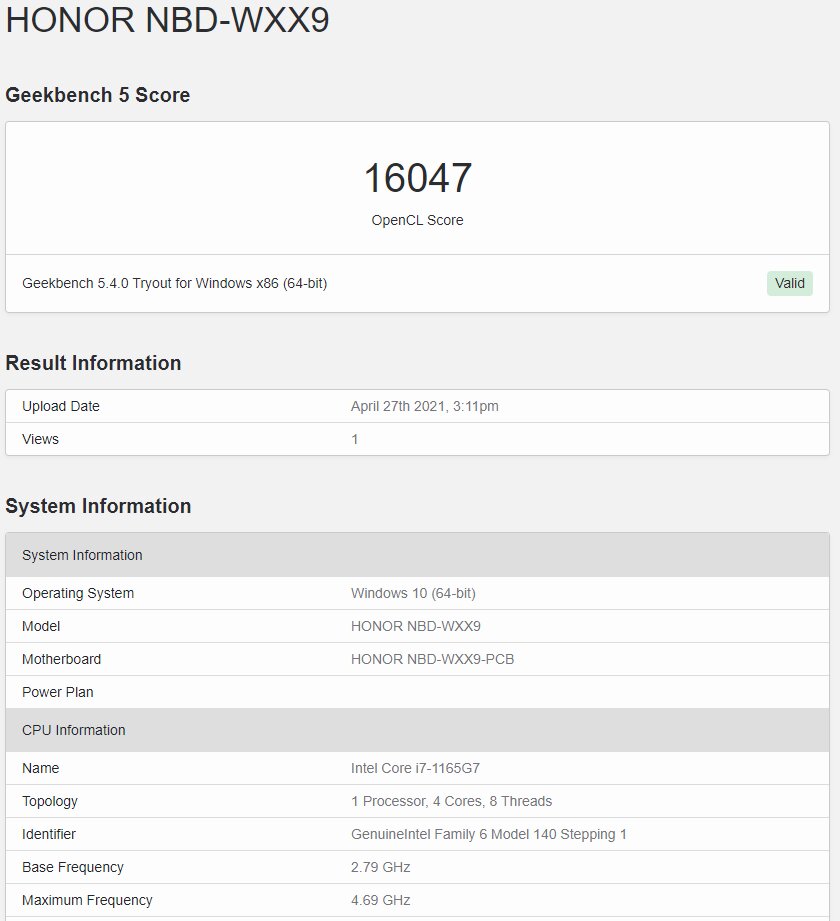Viewport: 840px width, 921px height.
Task: Click the Views count value 1
Action: tap(355, 439)
